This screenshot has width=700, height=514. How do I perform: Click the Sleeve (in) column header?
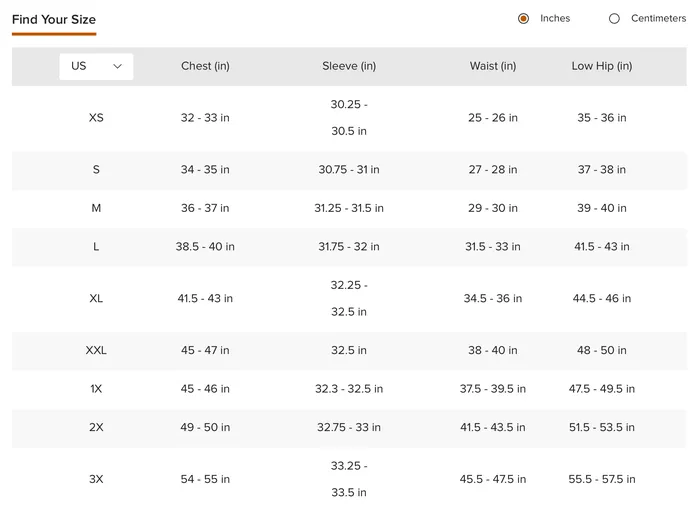pyautogui.click(x=349, y=66)
